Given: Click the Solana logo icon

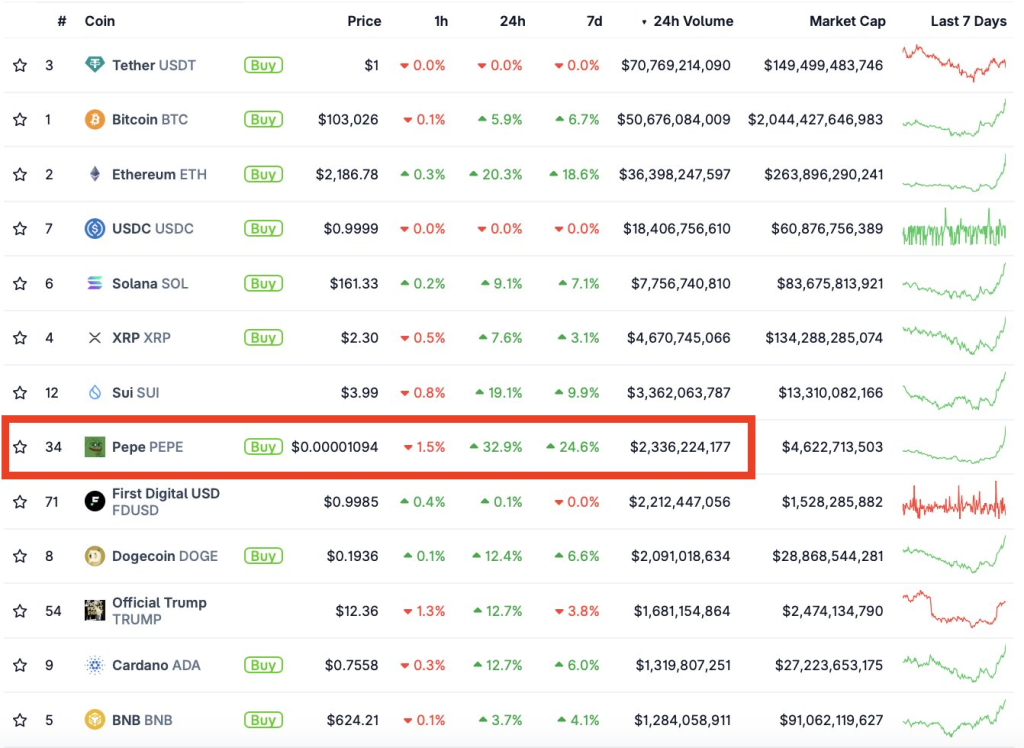Looking at the screenshot, I should [95, 283].
